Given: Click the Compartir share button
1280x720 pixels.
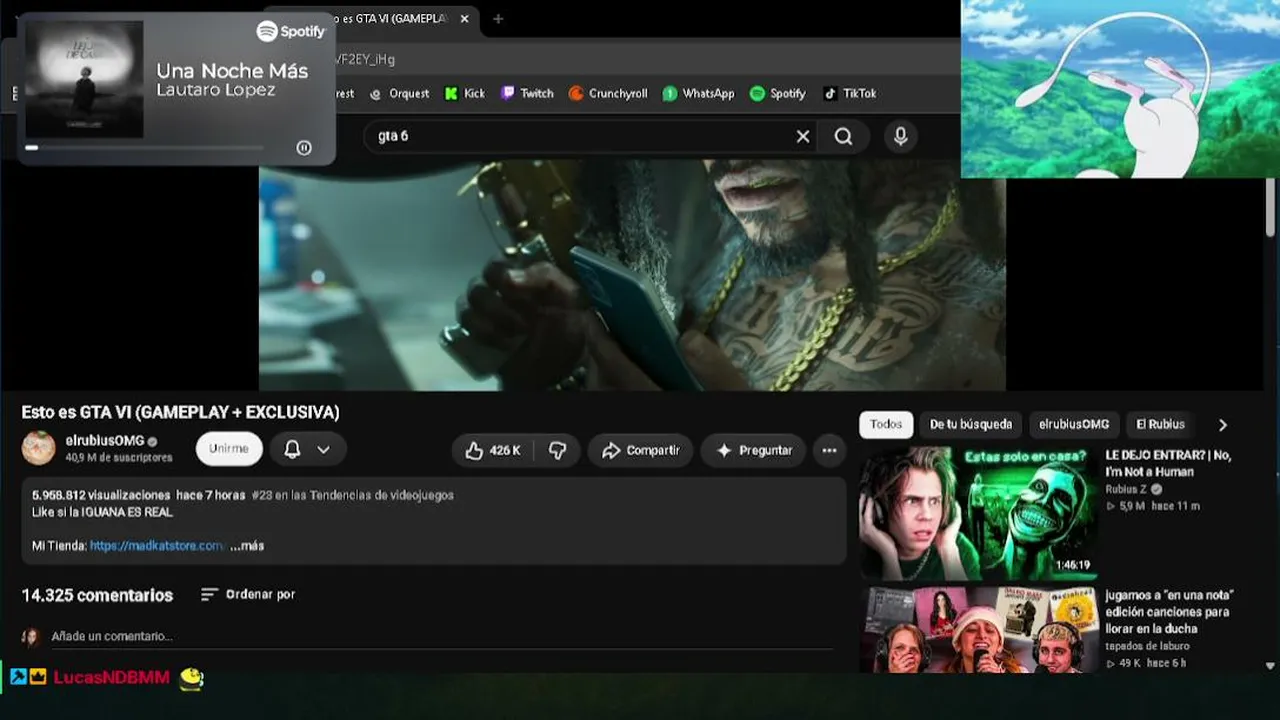Looking at the screenshot, I should click(x=641, y=450).
